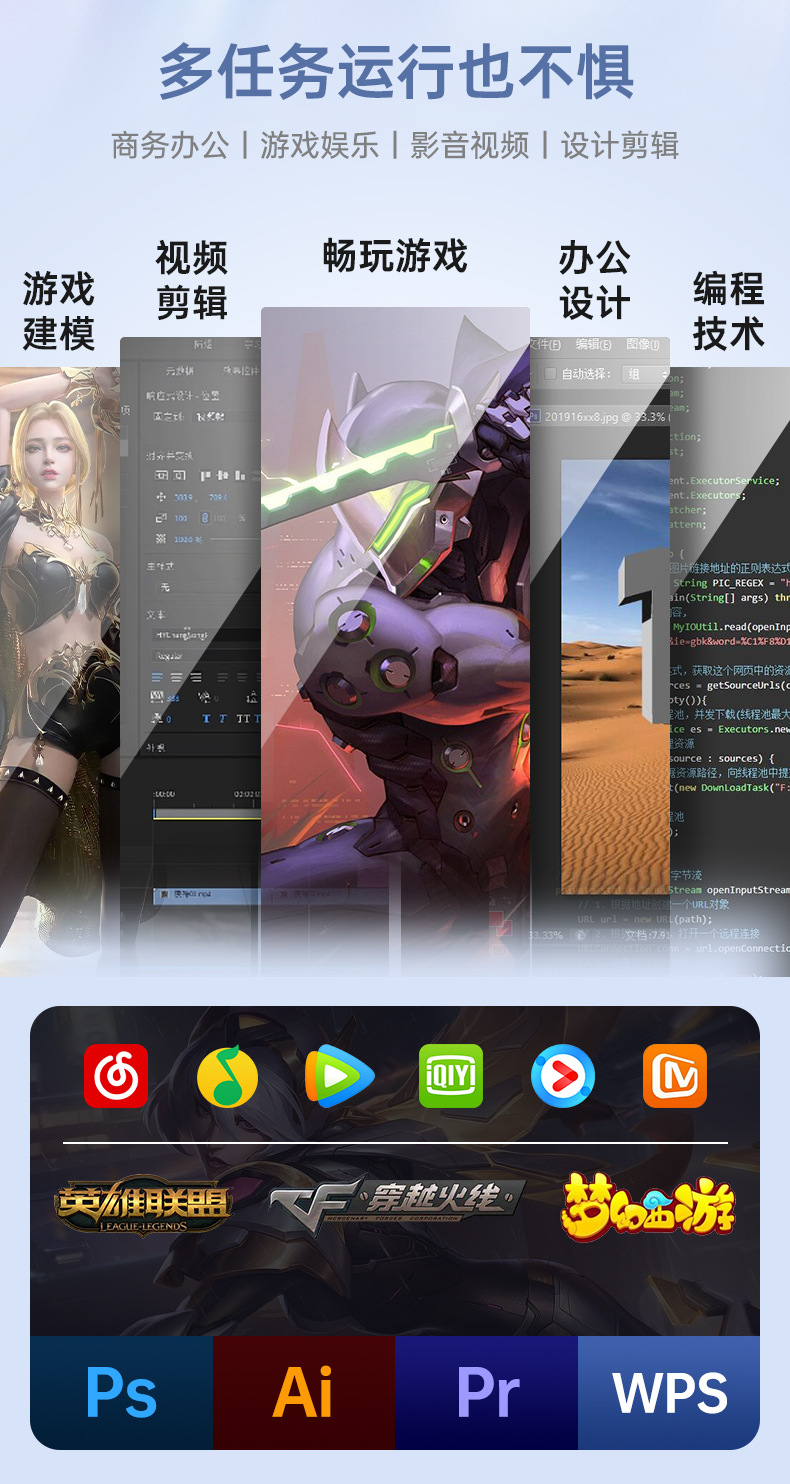
Task: Click the scale icon in Premiere panel
Action: [160, 518]
